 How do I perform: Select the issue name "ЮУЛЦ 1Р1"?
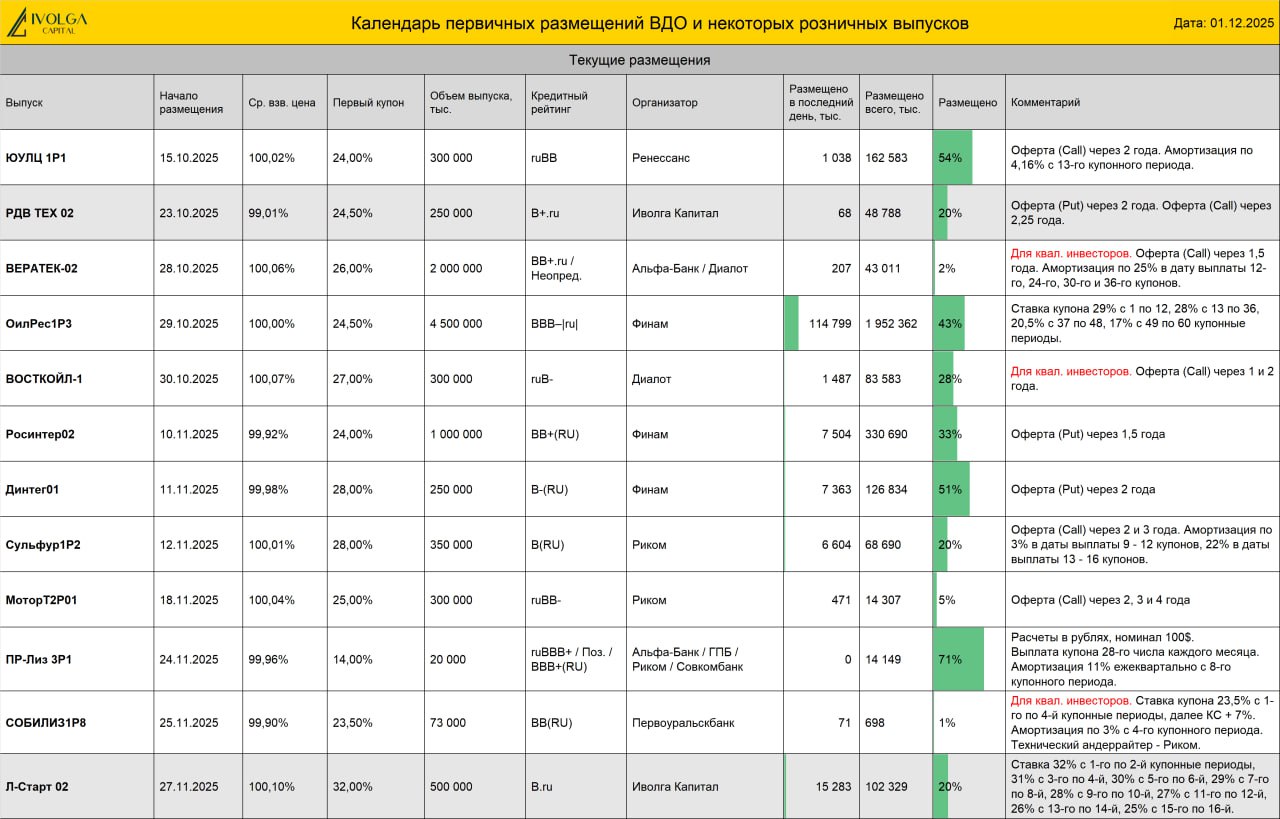[36, 158]
